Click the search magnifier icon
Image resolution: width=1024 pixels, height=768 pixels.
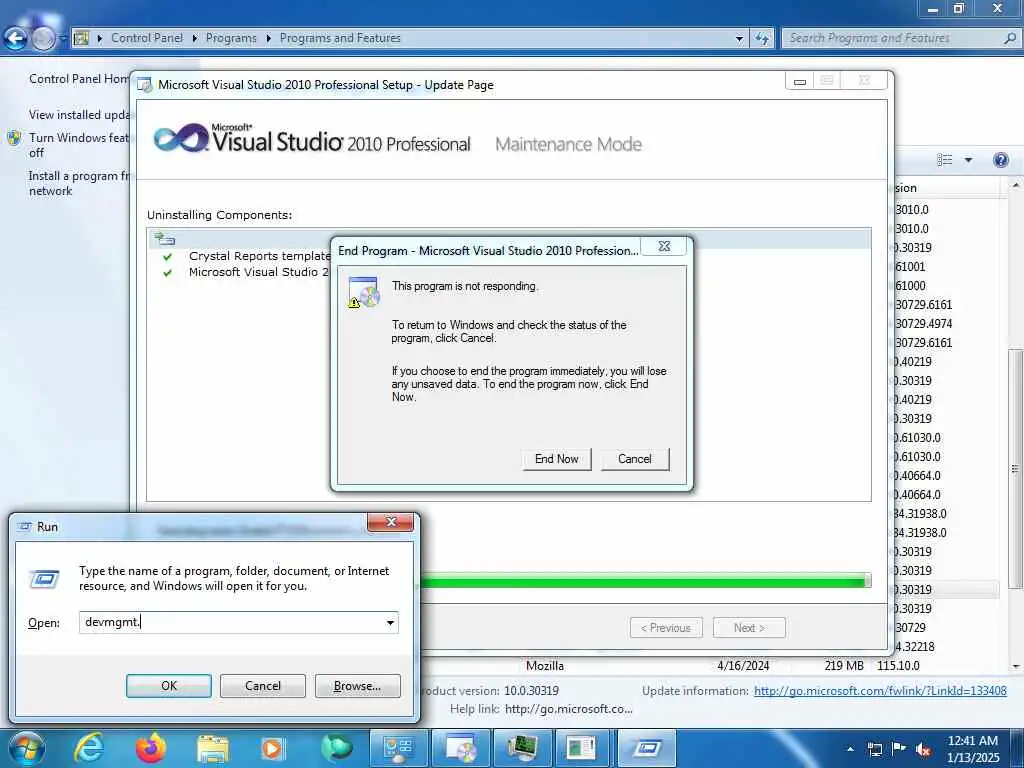click(x=1010, y=38)
